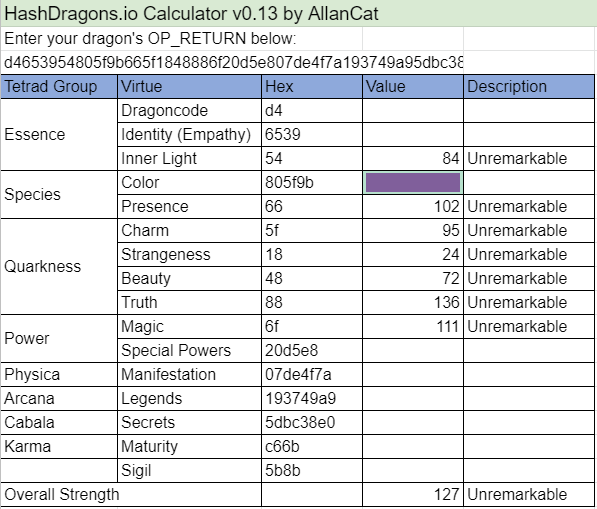Select the Color hex cell 805f9b
Viewport: 597px width, 509px height.
coord(312,182)
